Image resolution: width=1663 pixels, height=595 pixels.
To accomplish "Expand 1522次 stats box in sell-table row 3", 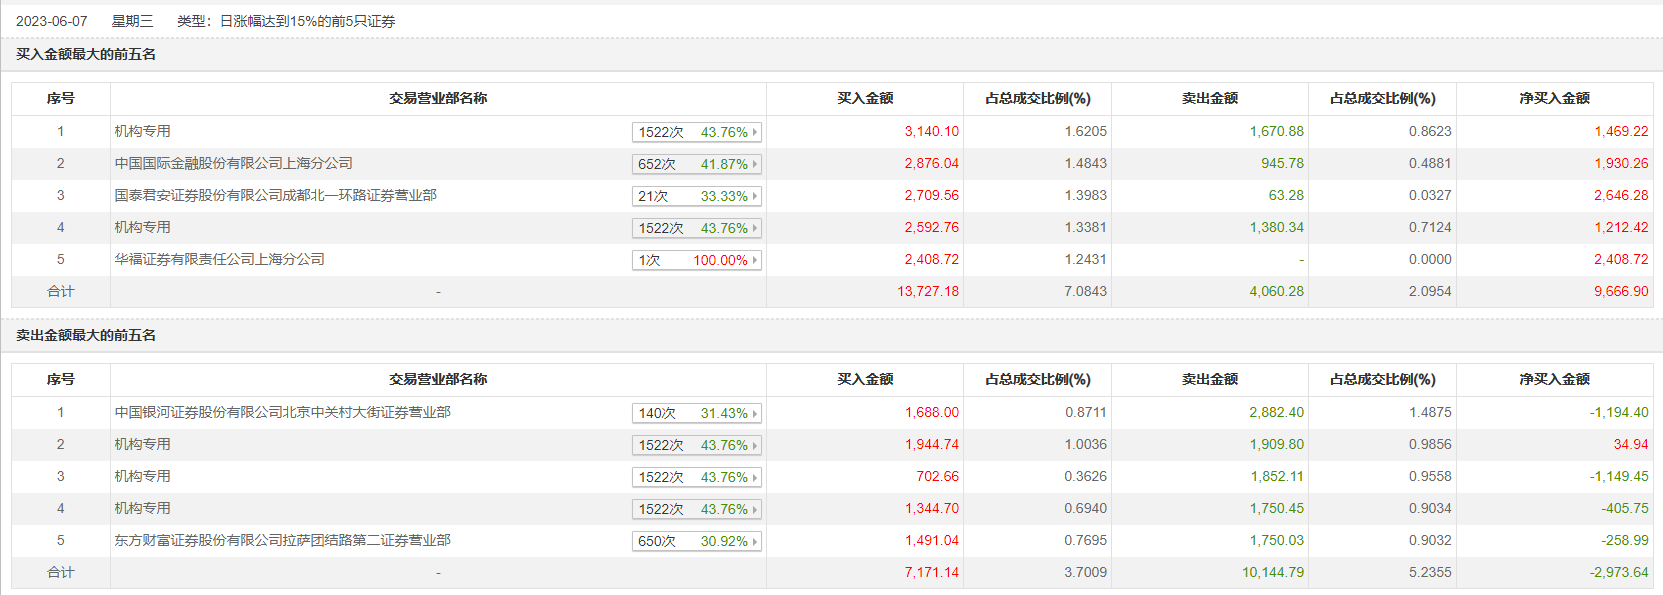I will click(x=696, y=477).
